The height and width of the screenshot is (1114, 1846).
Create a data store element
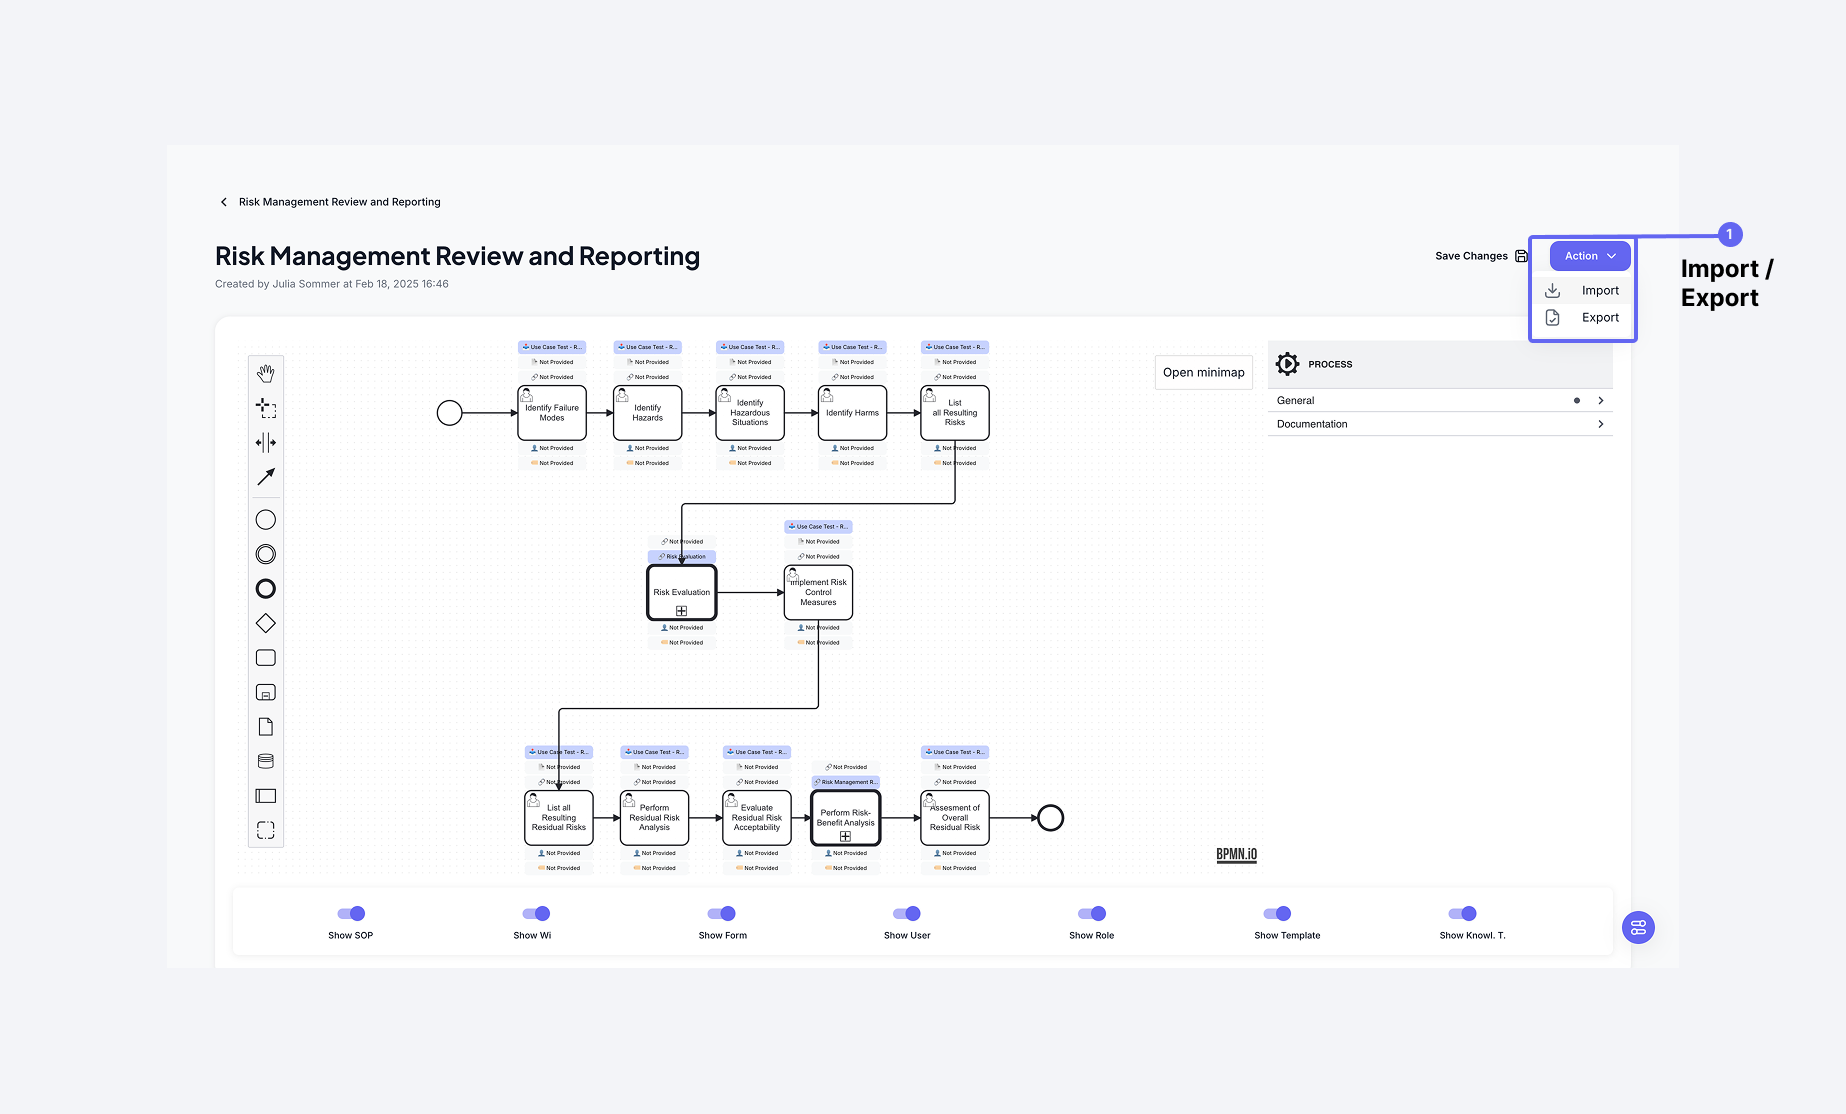point(266,760)
